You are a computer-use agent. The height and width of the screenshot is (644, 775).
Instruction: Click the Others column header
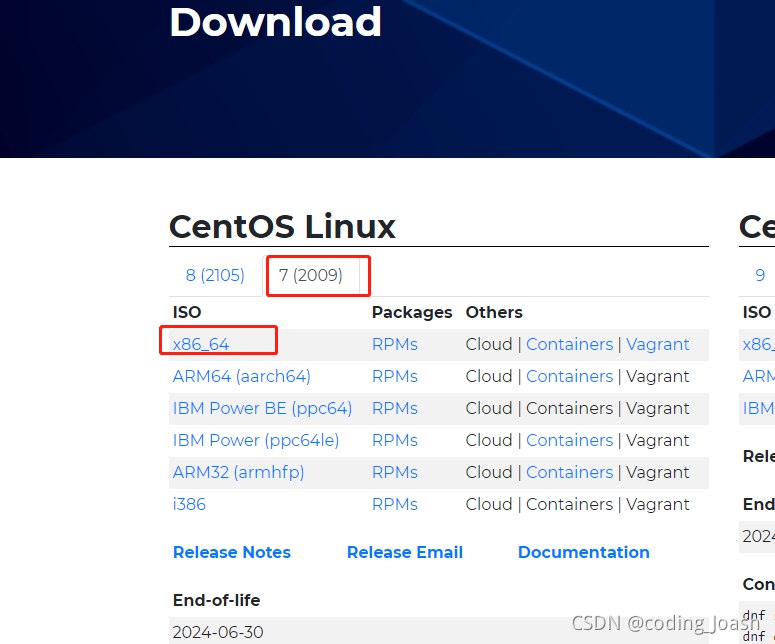[x=494, y=312]
